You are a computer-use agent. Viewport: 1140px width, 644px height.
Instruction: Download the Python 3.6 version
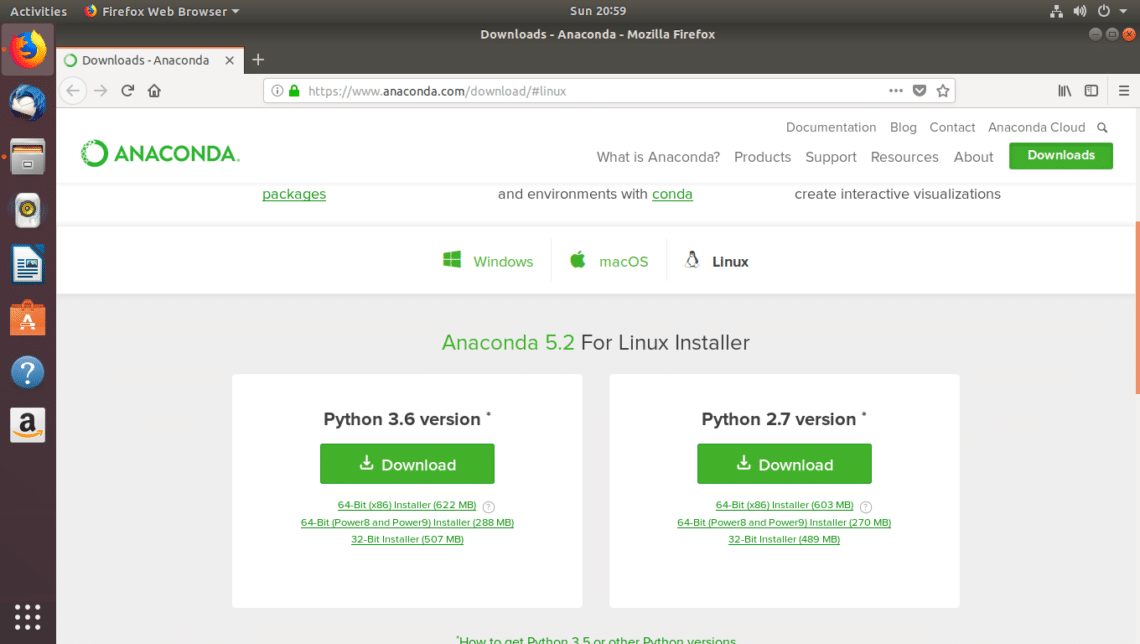(x=407, y=464)
